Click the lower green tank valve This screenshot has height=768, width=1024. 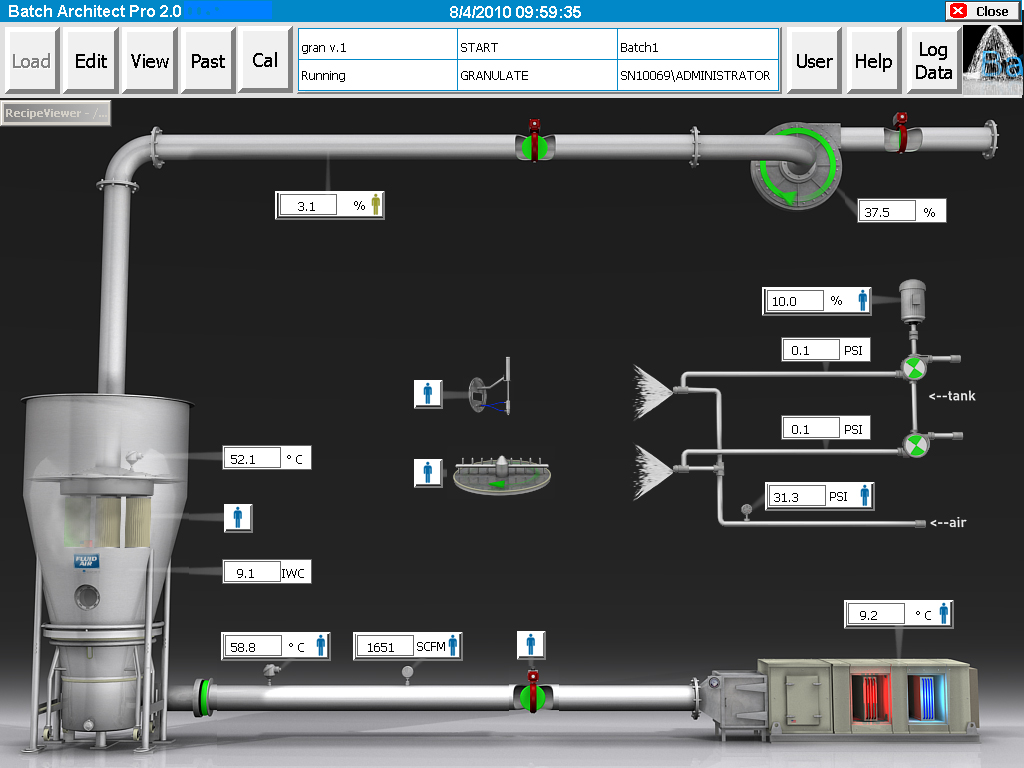click(916, 445)
